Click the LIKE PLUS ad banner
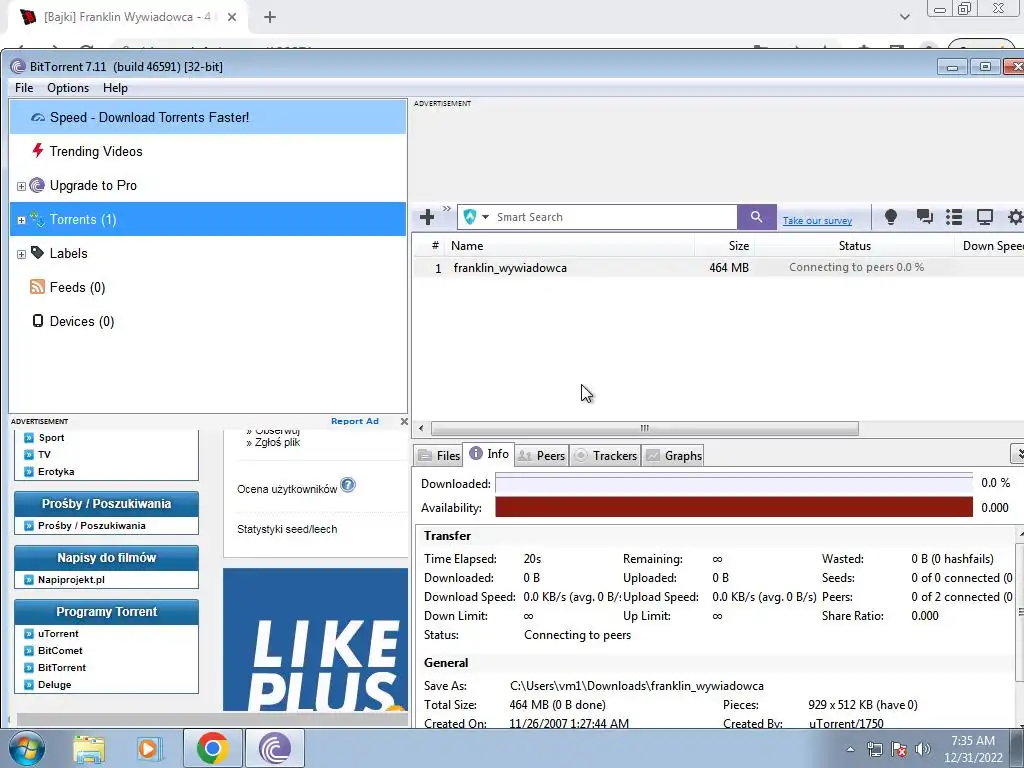The height and width of the screenshot is (768, 1024). coord(315,639)
